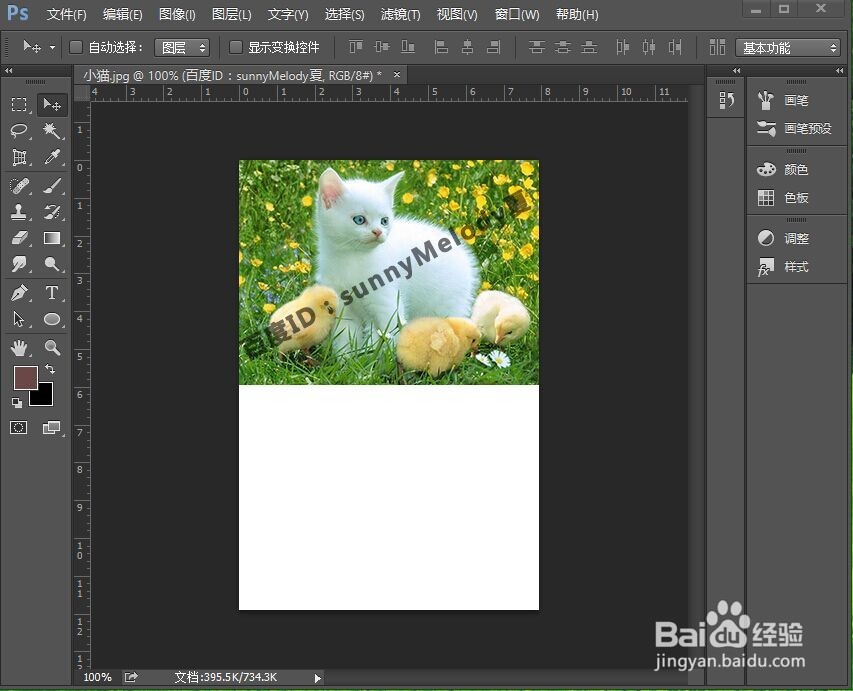This screenshot has height=691, width=853.
Task: Select the Lasso tool
Action: click(19, 131)
